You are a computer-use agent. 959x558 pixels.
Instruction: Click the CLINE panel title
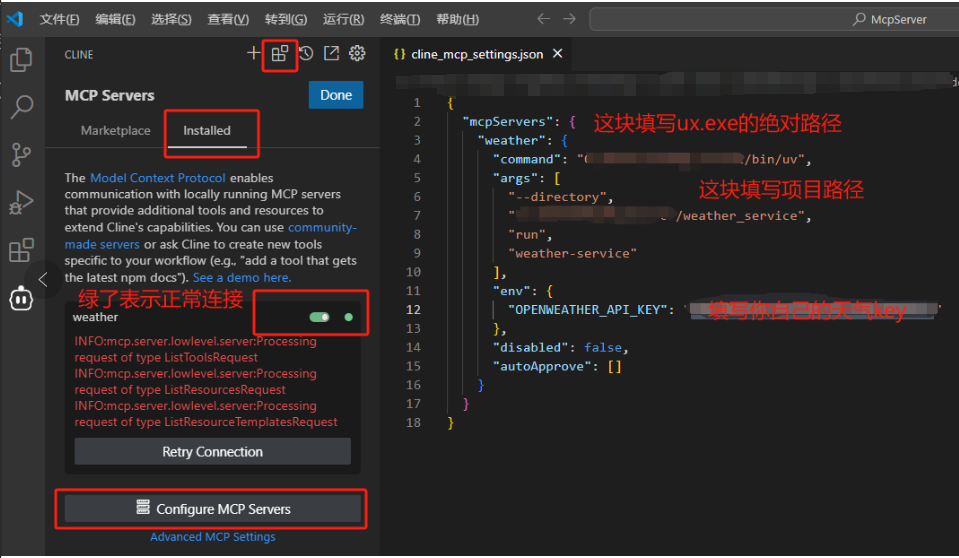[x=79, y=54]
